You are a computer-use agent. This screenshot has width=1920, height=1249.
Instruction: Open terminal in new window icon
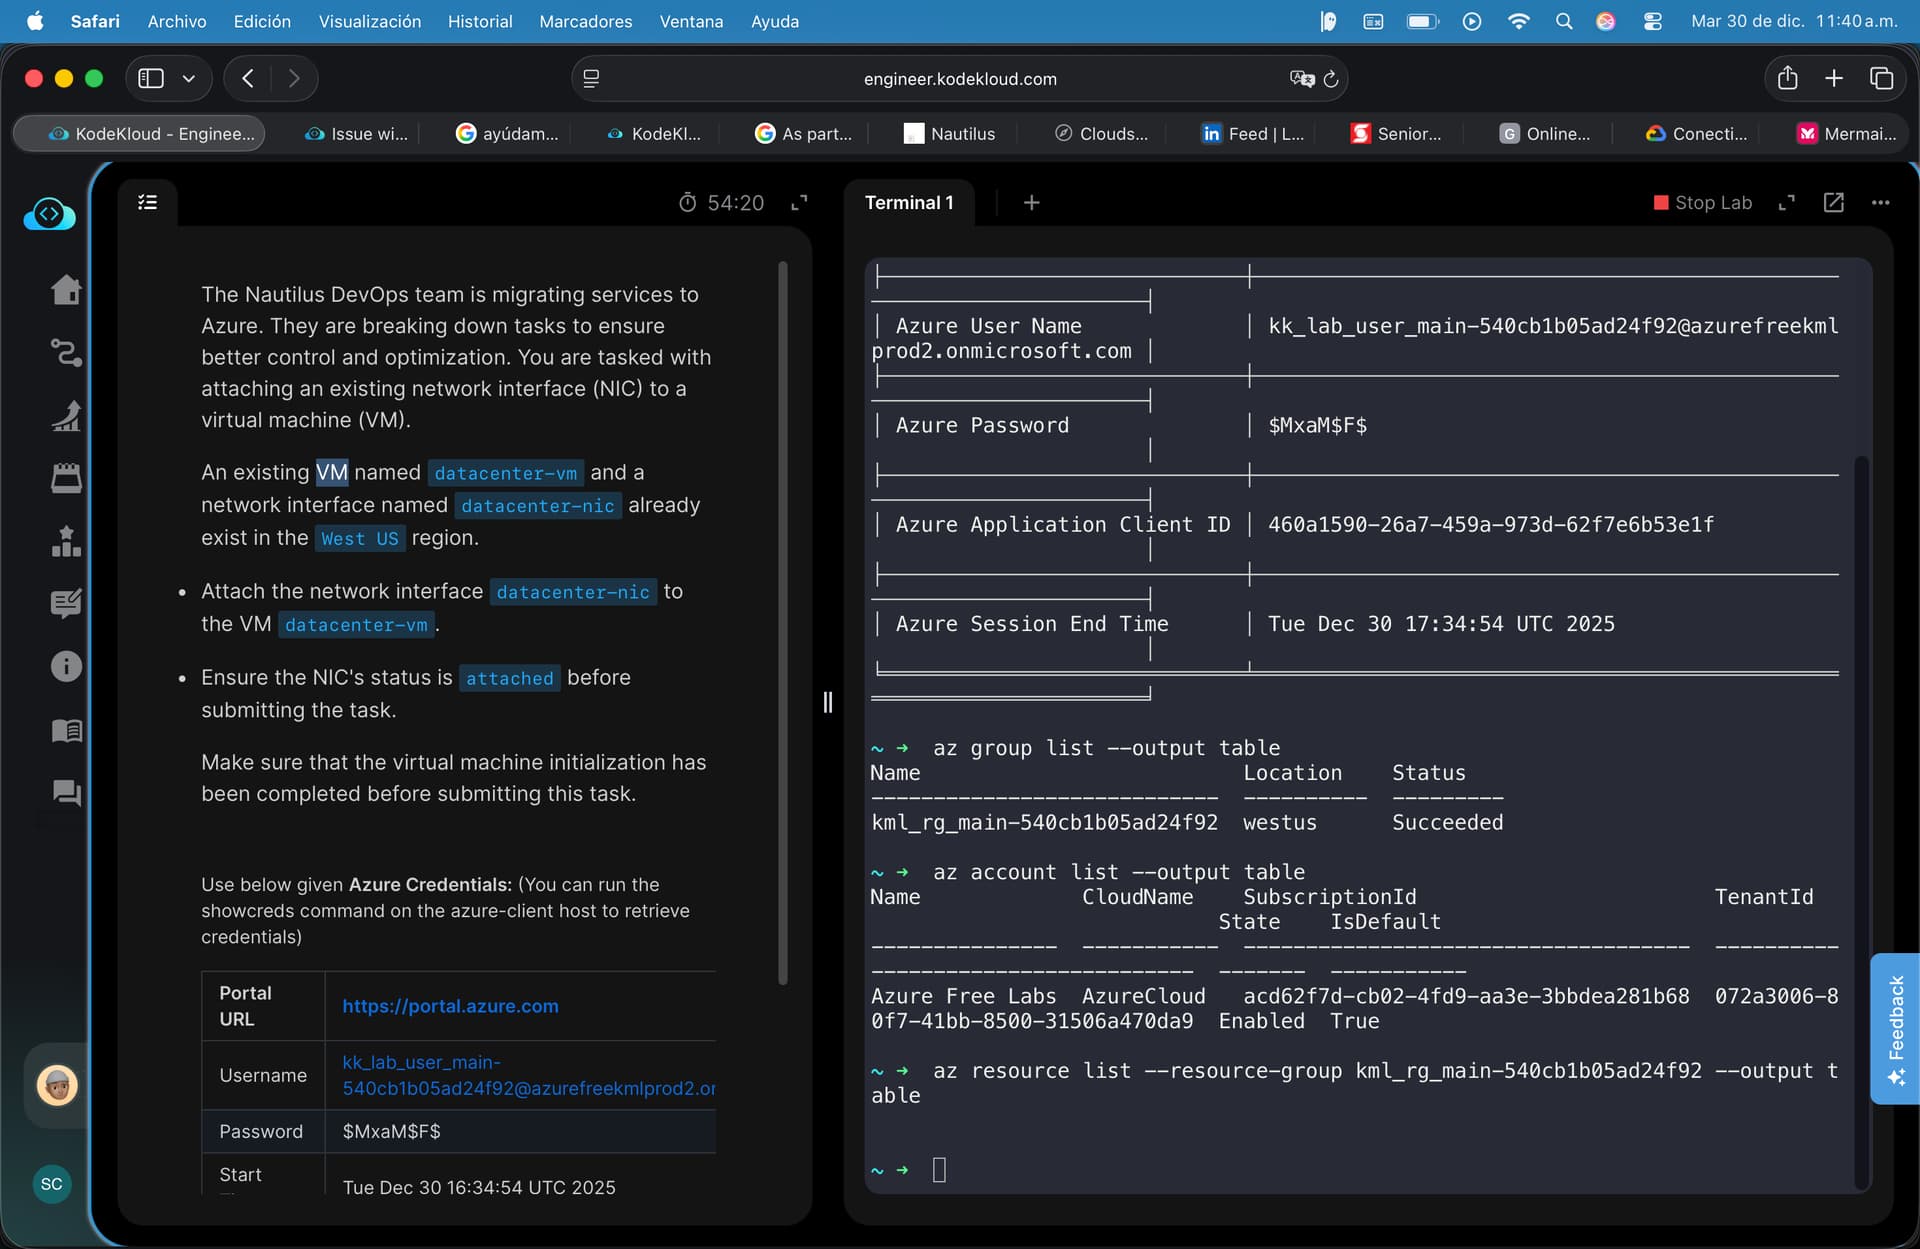(x=1833, y=203)
